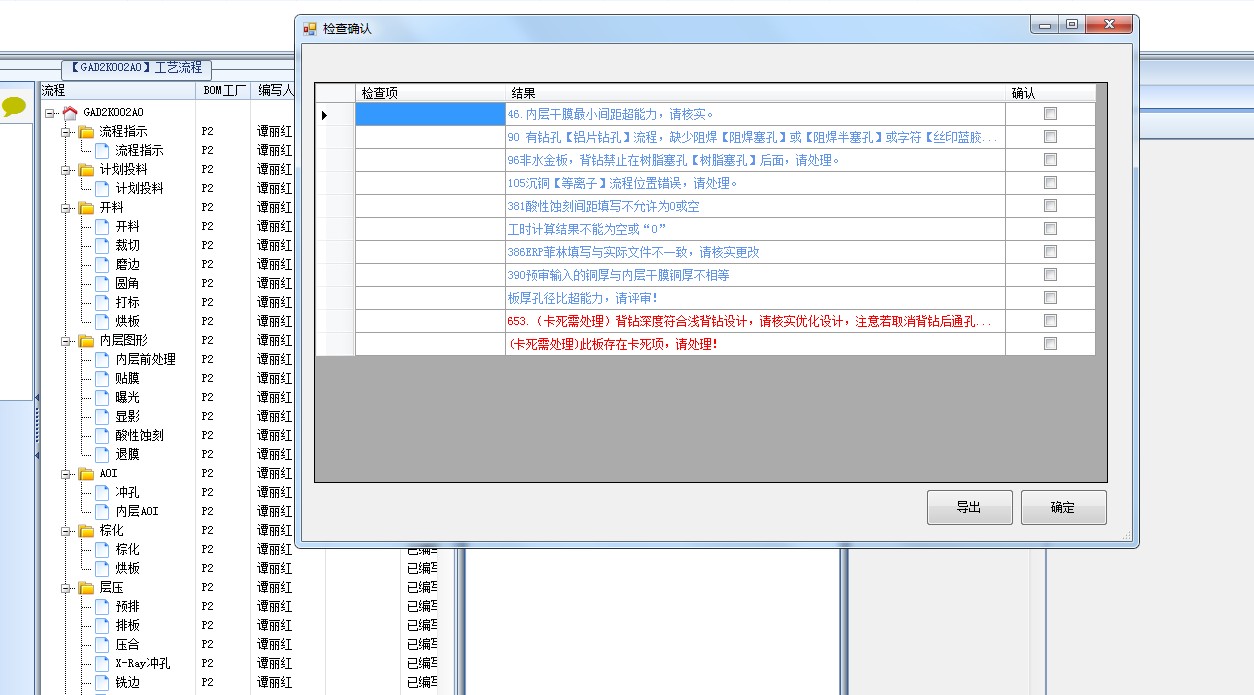The height and width of the screenshot is (695, 1254).
Task: Click the 检查确认 dialog title bar icon
Action: point(310,29)
